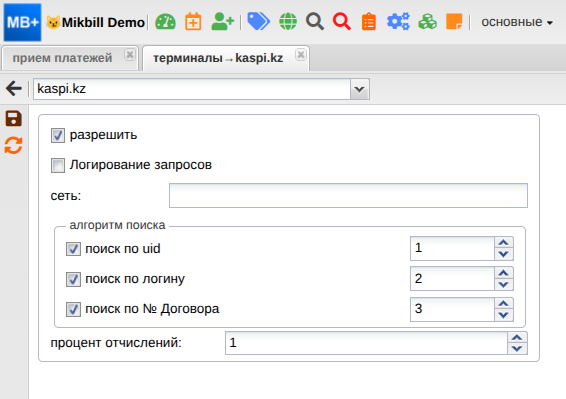This screenshot has height=399, width=566.
Task: Open the основные dropdown menu
Action: (x=517, y=22)
